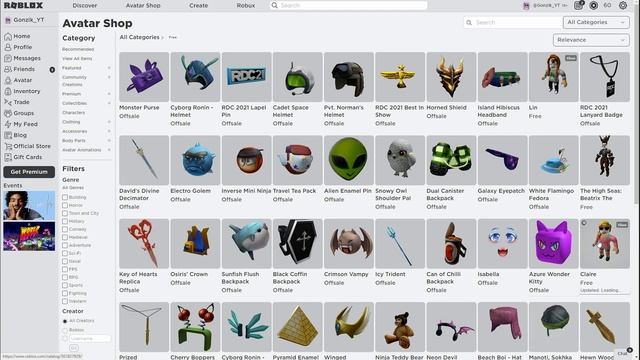The image size is (640, 360).
Task: Click the creator filter Go button
Action: [74, 348]
